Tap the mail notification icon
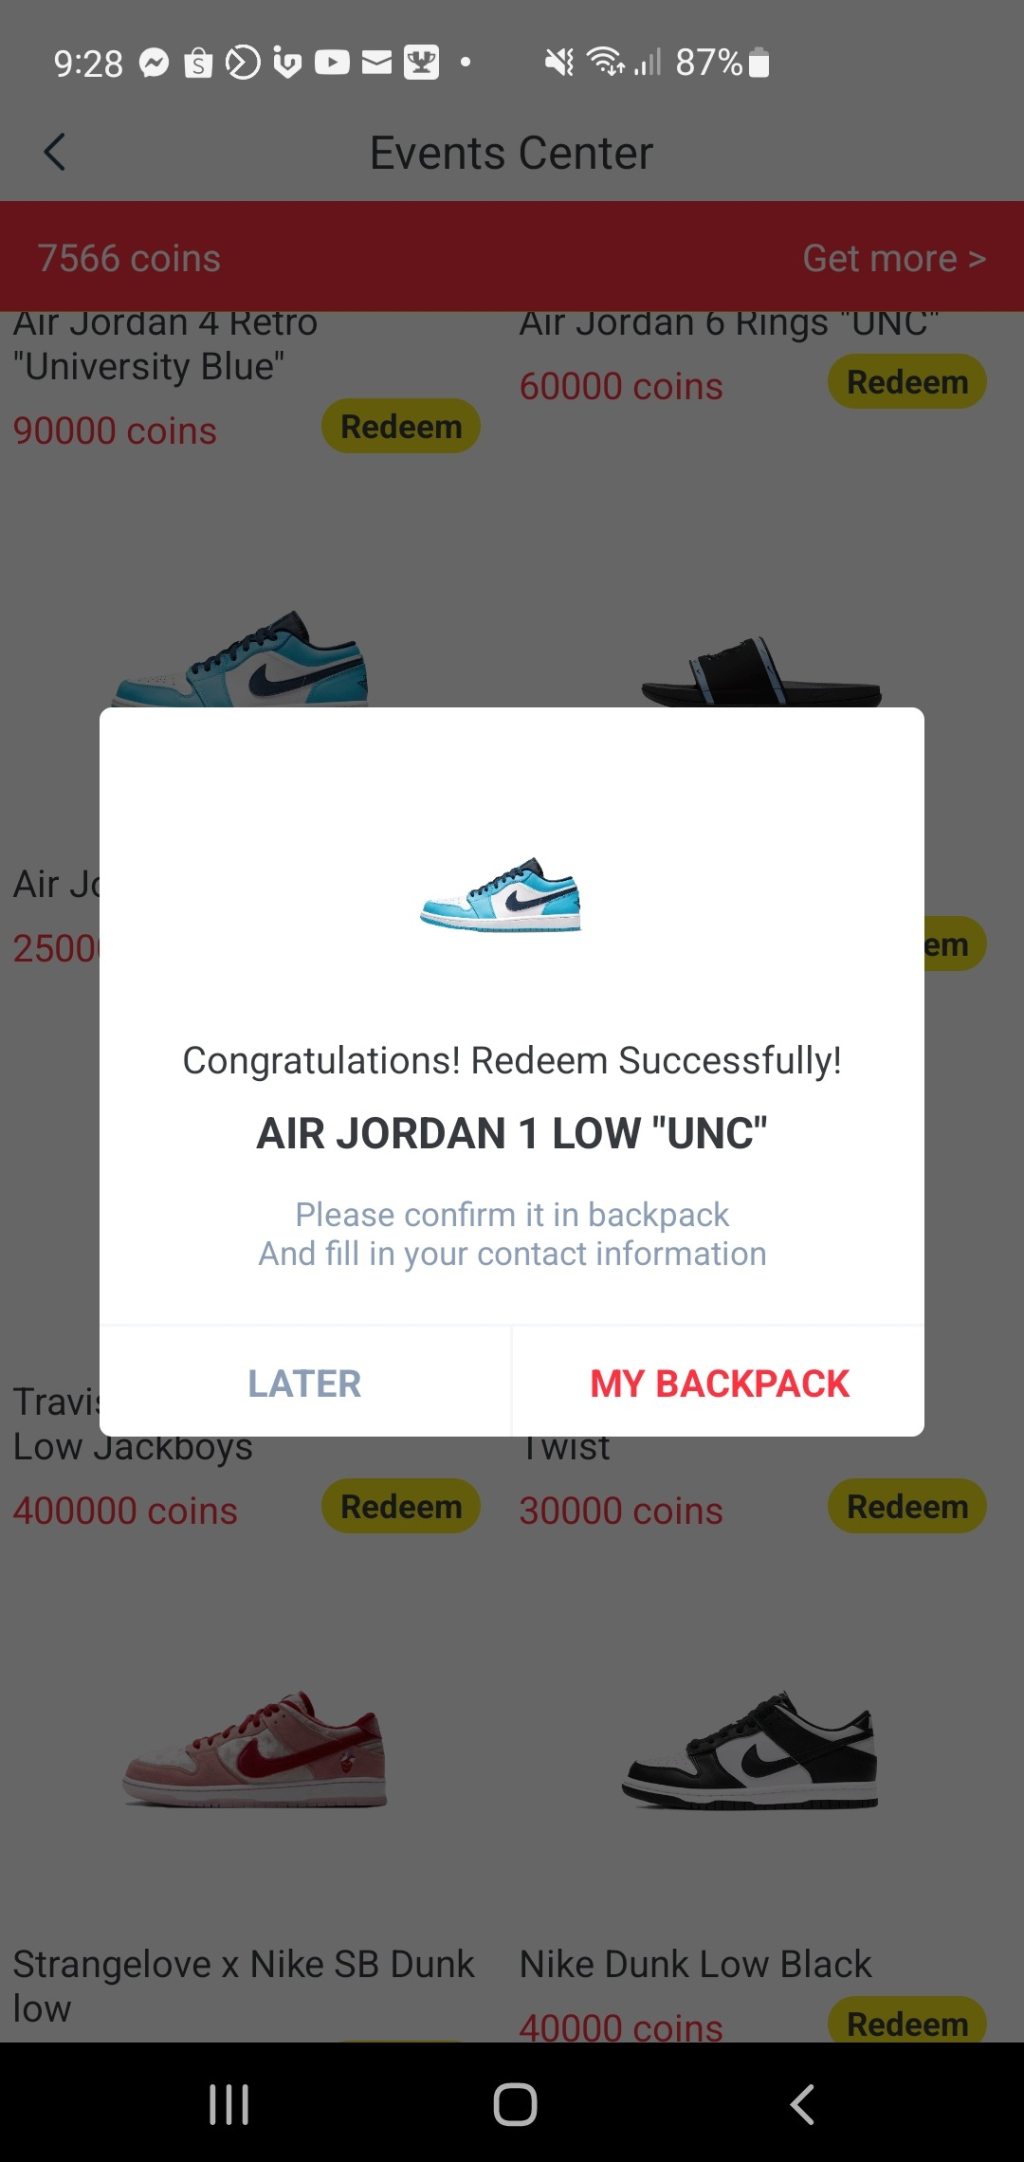 coord(377,63)
